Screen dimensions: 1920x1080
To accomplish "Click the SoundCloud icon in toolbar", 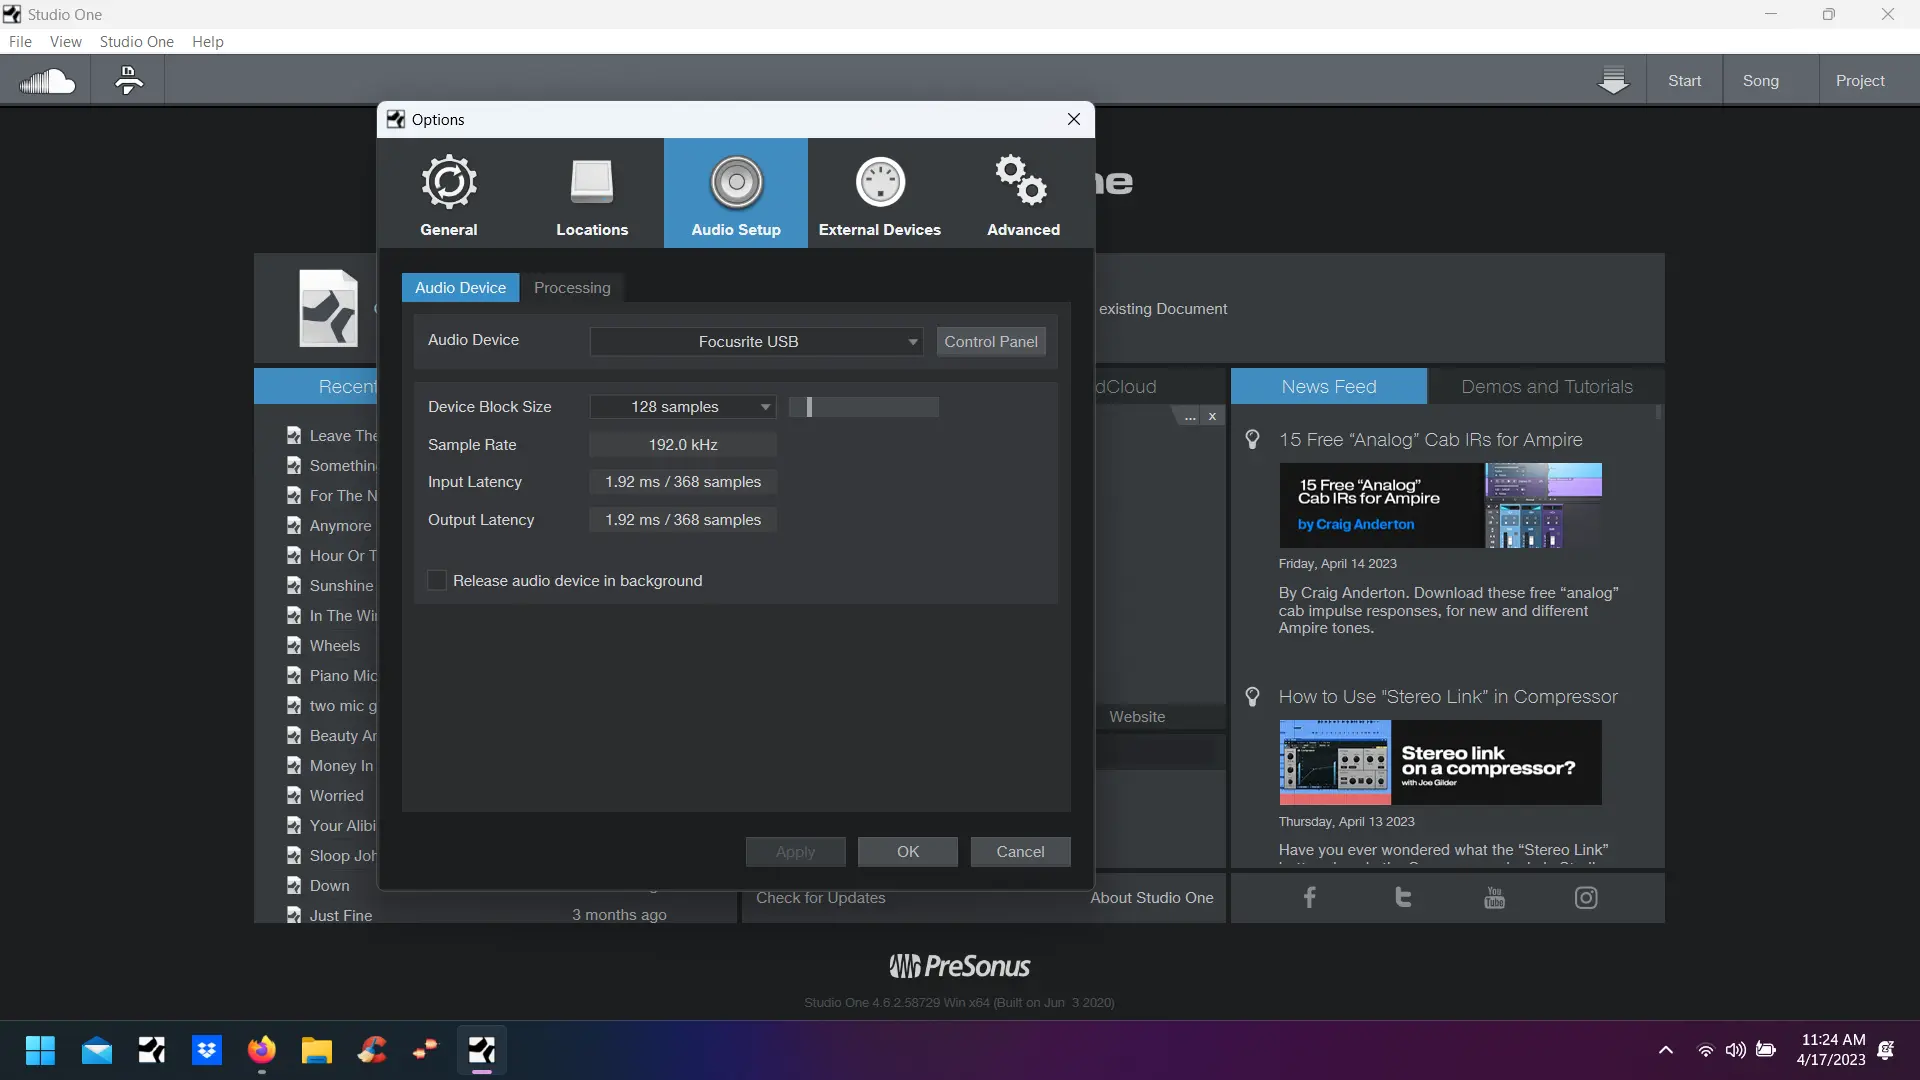I will (47, 81).
